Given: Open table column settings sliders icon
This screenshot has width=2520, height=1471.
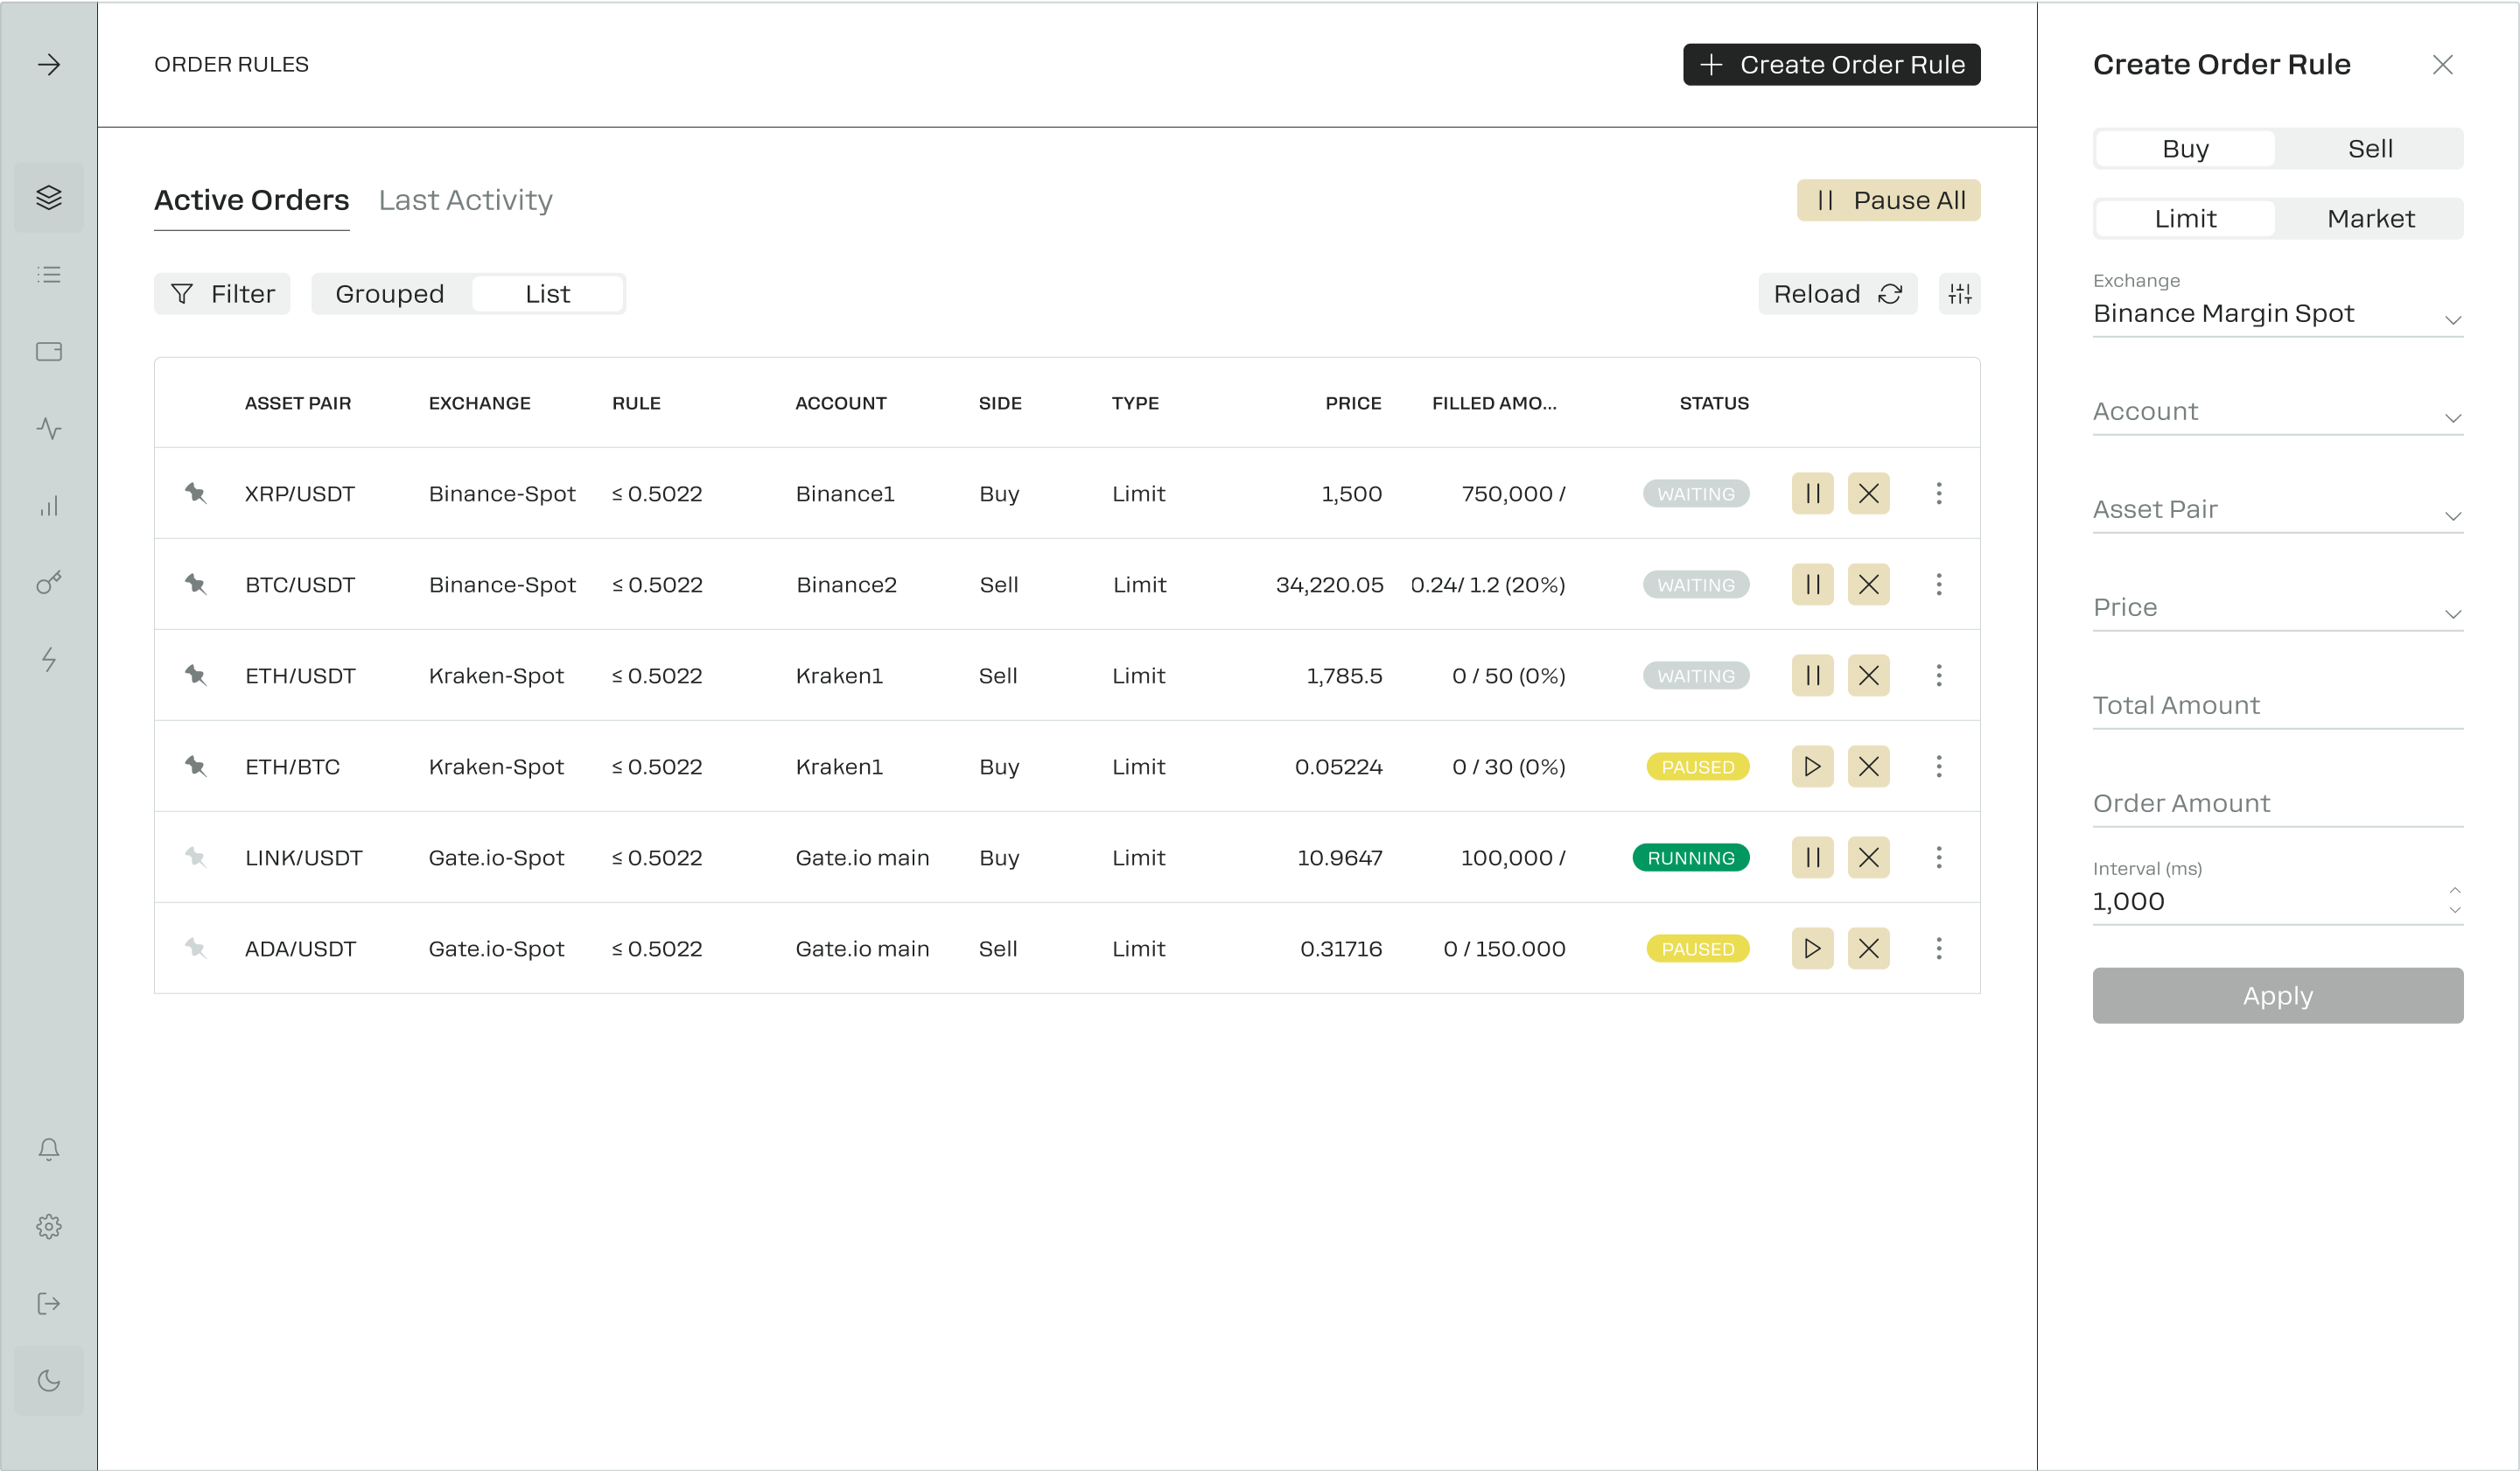Looking at the screenshot, I should pos(1959,294).
